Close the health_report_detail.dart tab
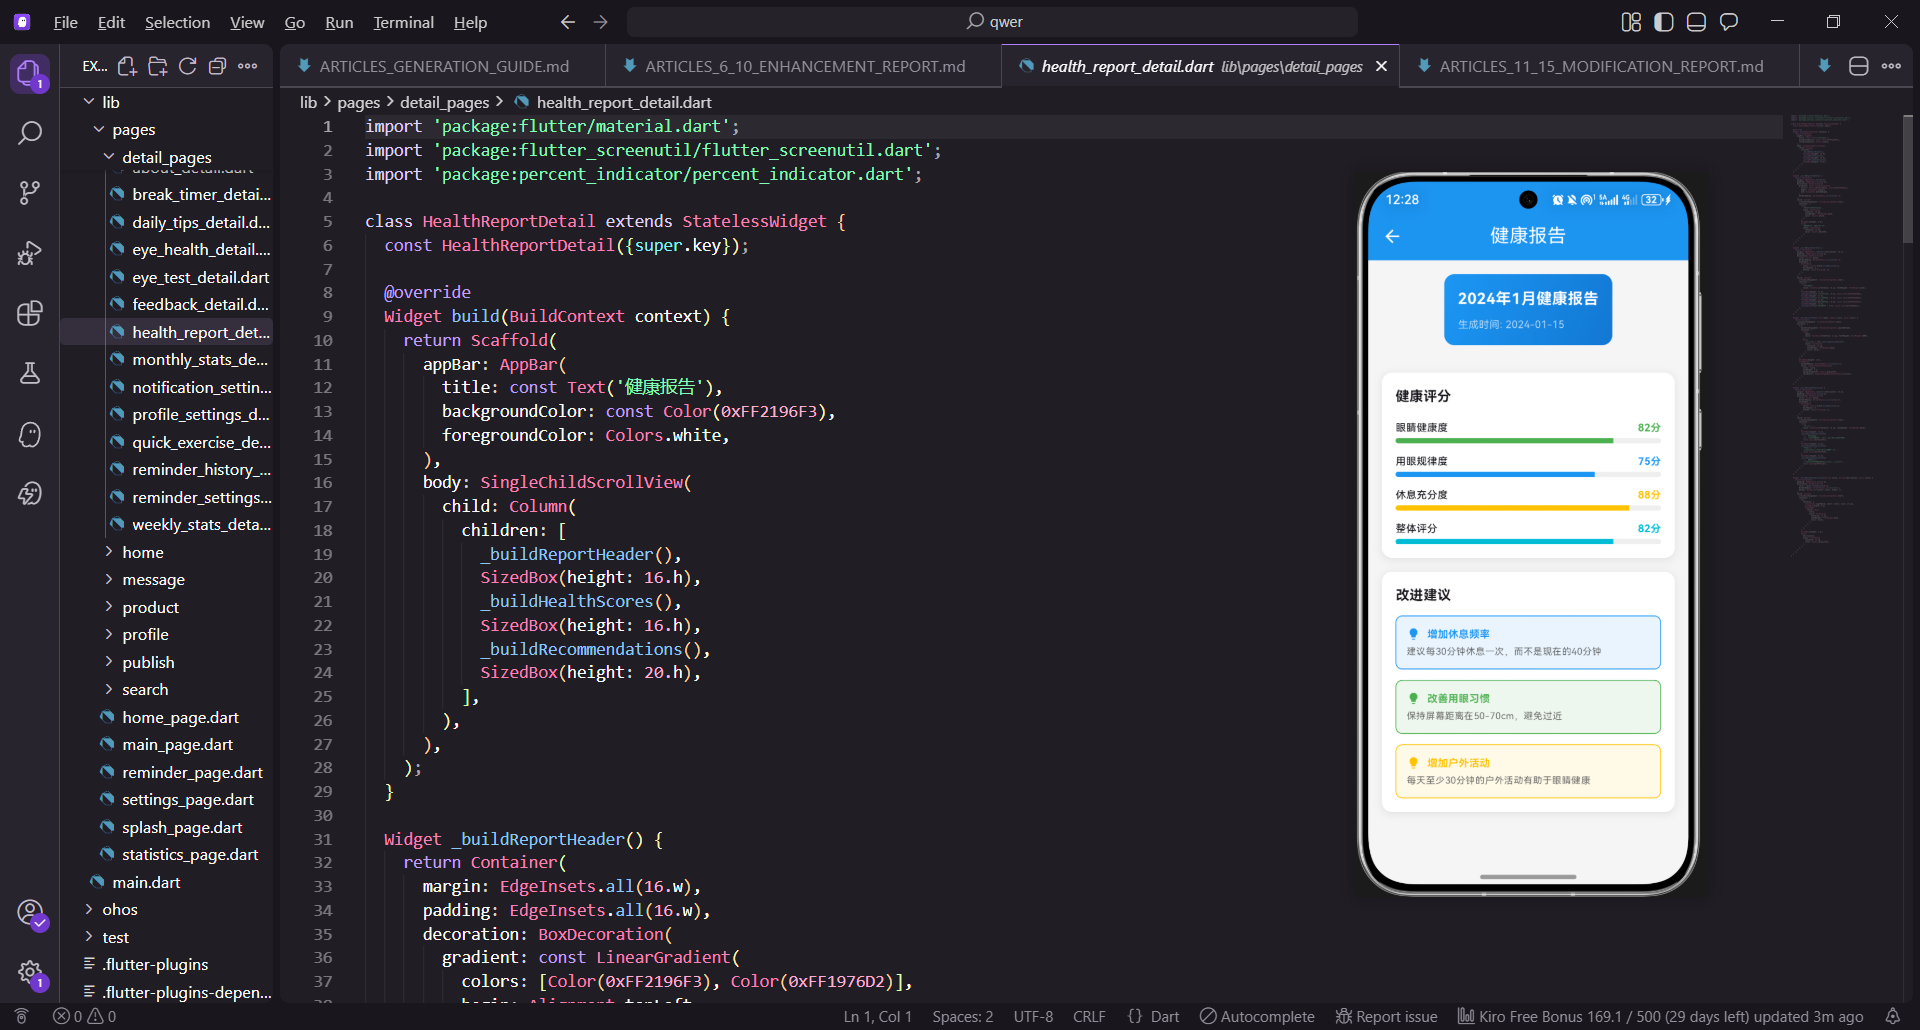1920x1030 pixels. [x=1381, y=66]
